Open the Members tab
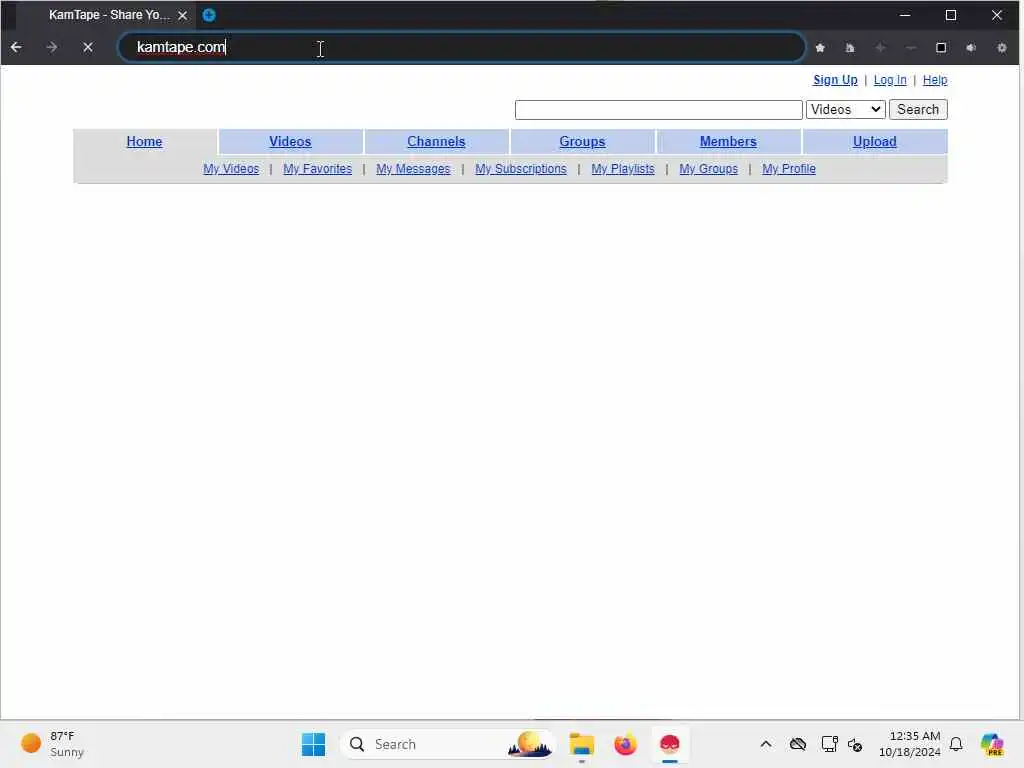This screenshot has height=768, width=1024. click(728, 142)
